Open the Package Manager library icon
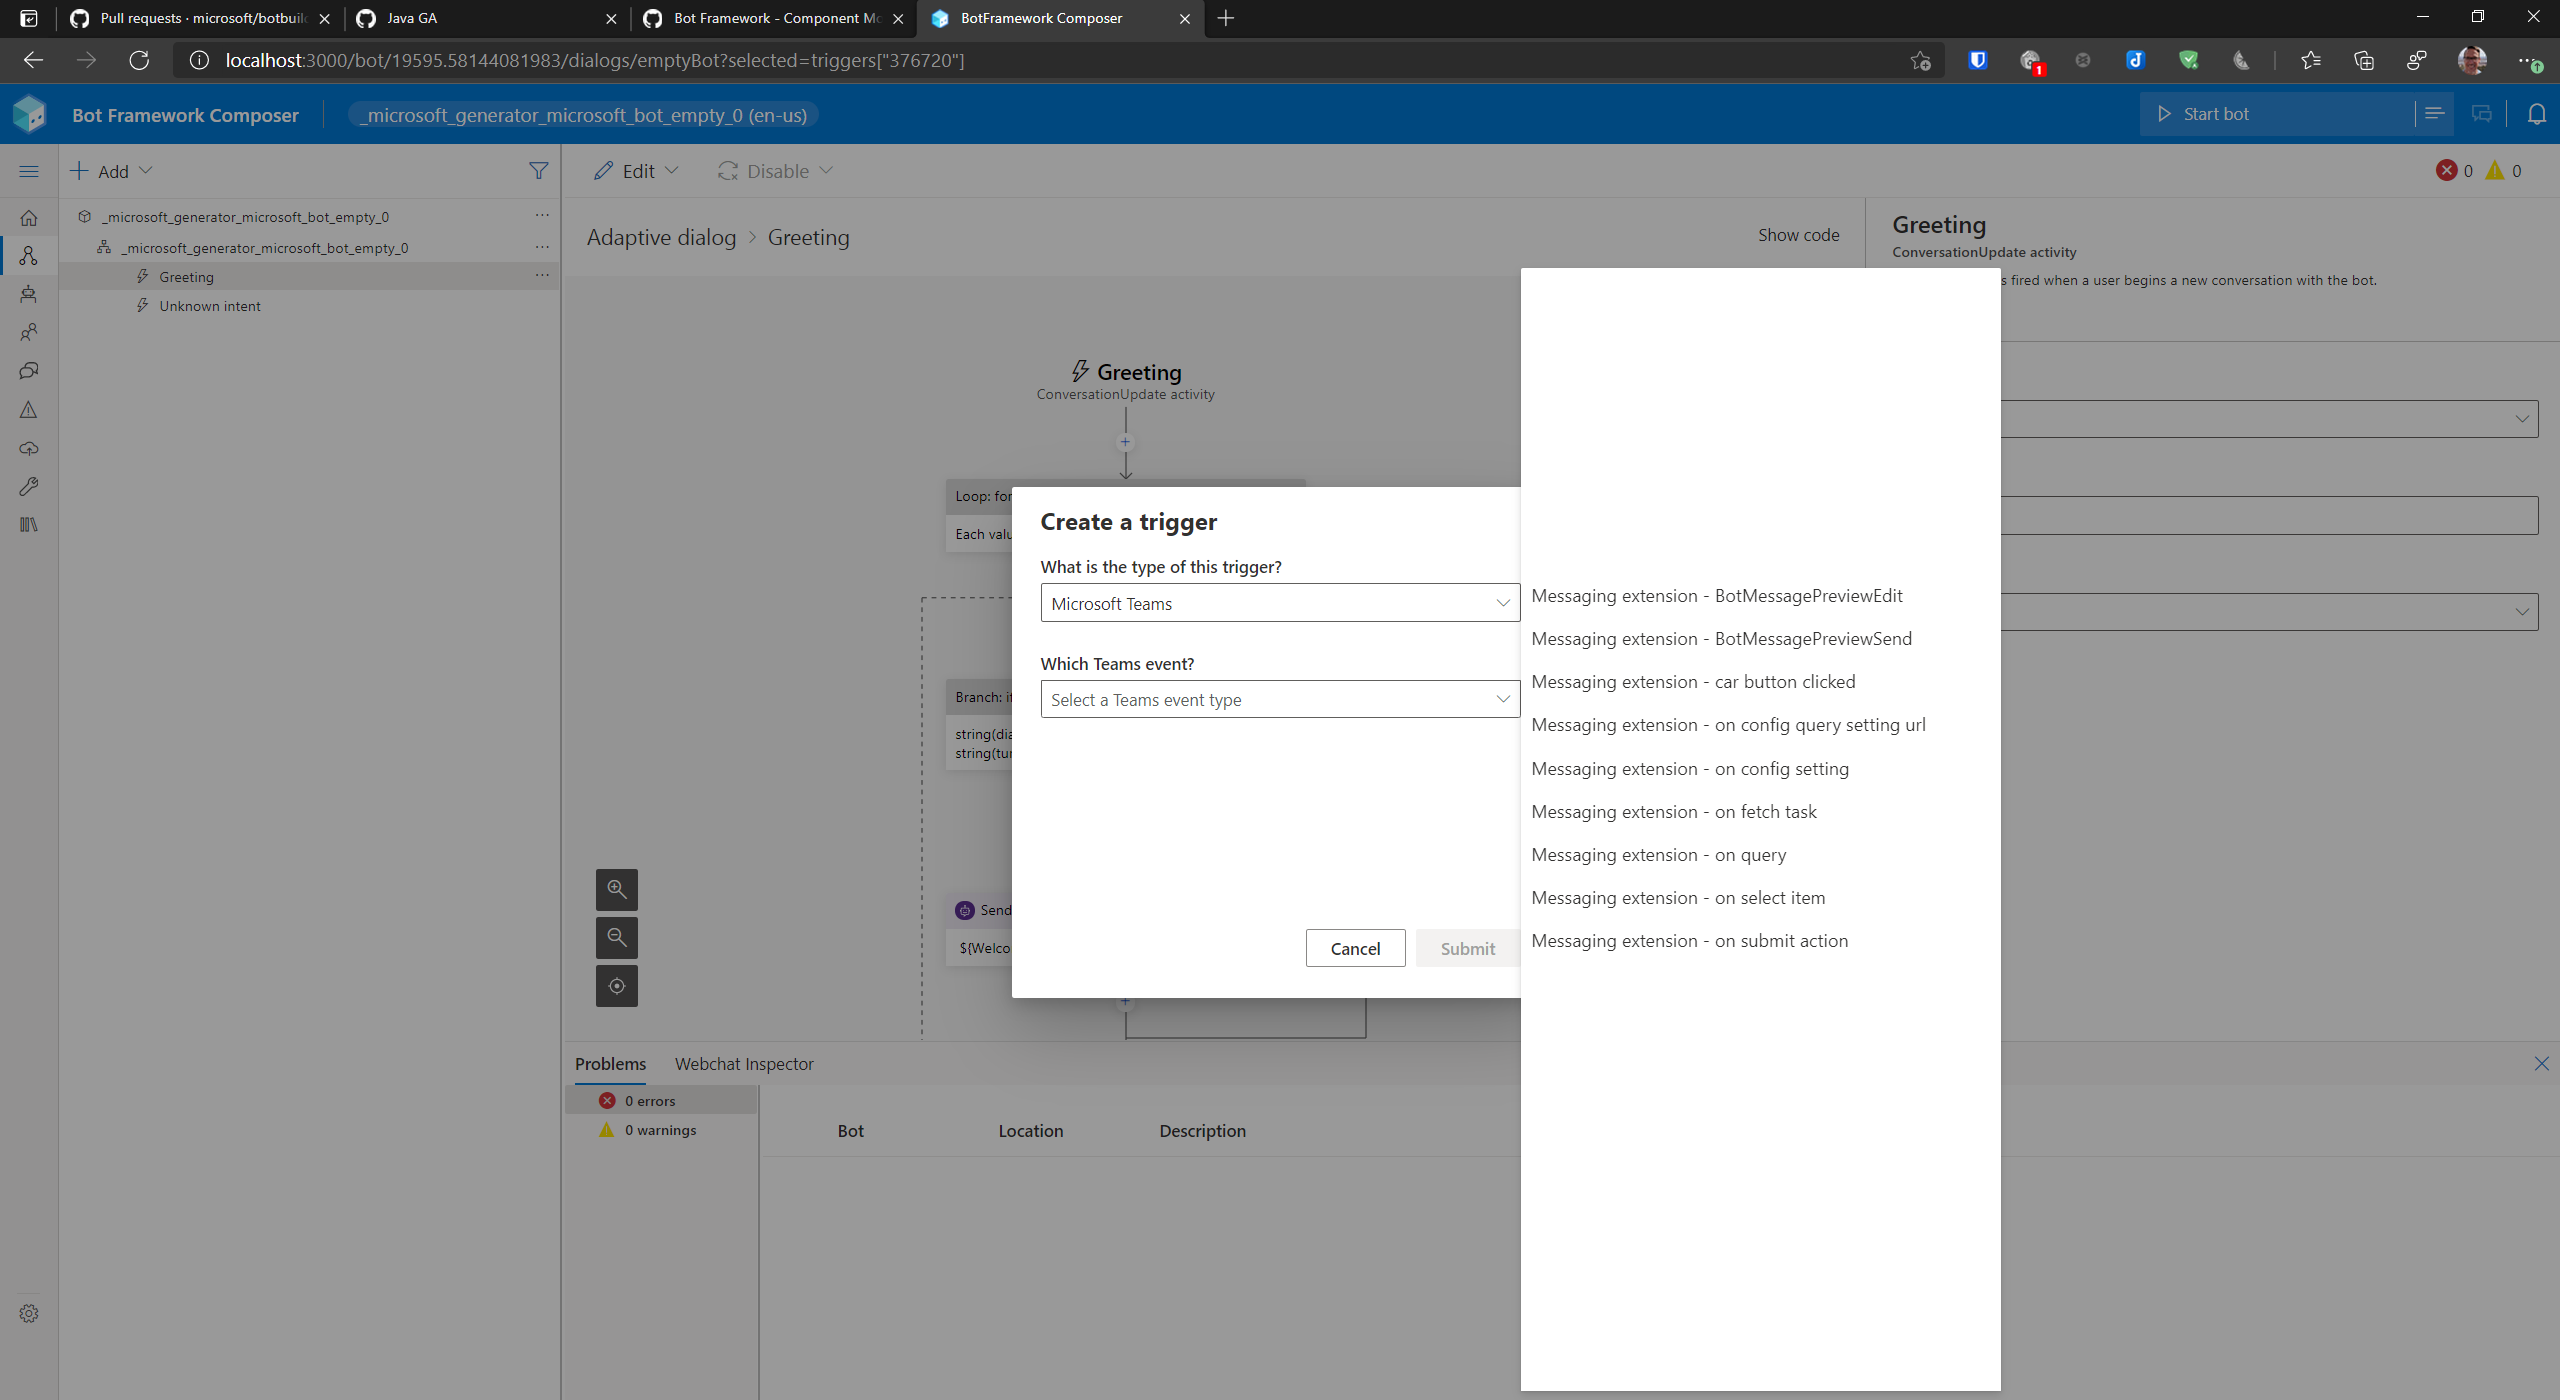 pyautogui.click(x=28, y=524)
